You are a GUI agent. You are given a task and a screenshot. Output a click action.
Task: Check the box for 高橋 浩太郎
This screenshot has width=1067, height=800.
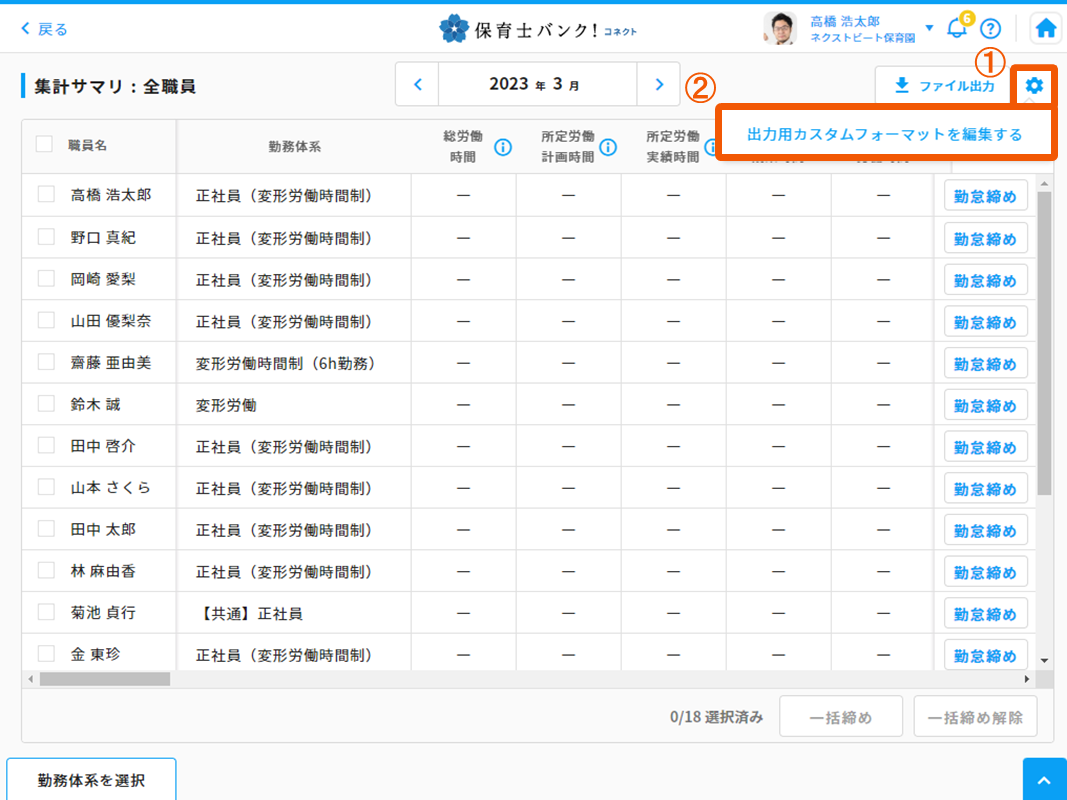pyautogui.click(x=46, y=195)
